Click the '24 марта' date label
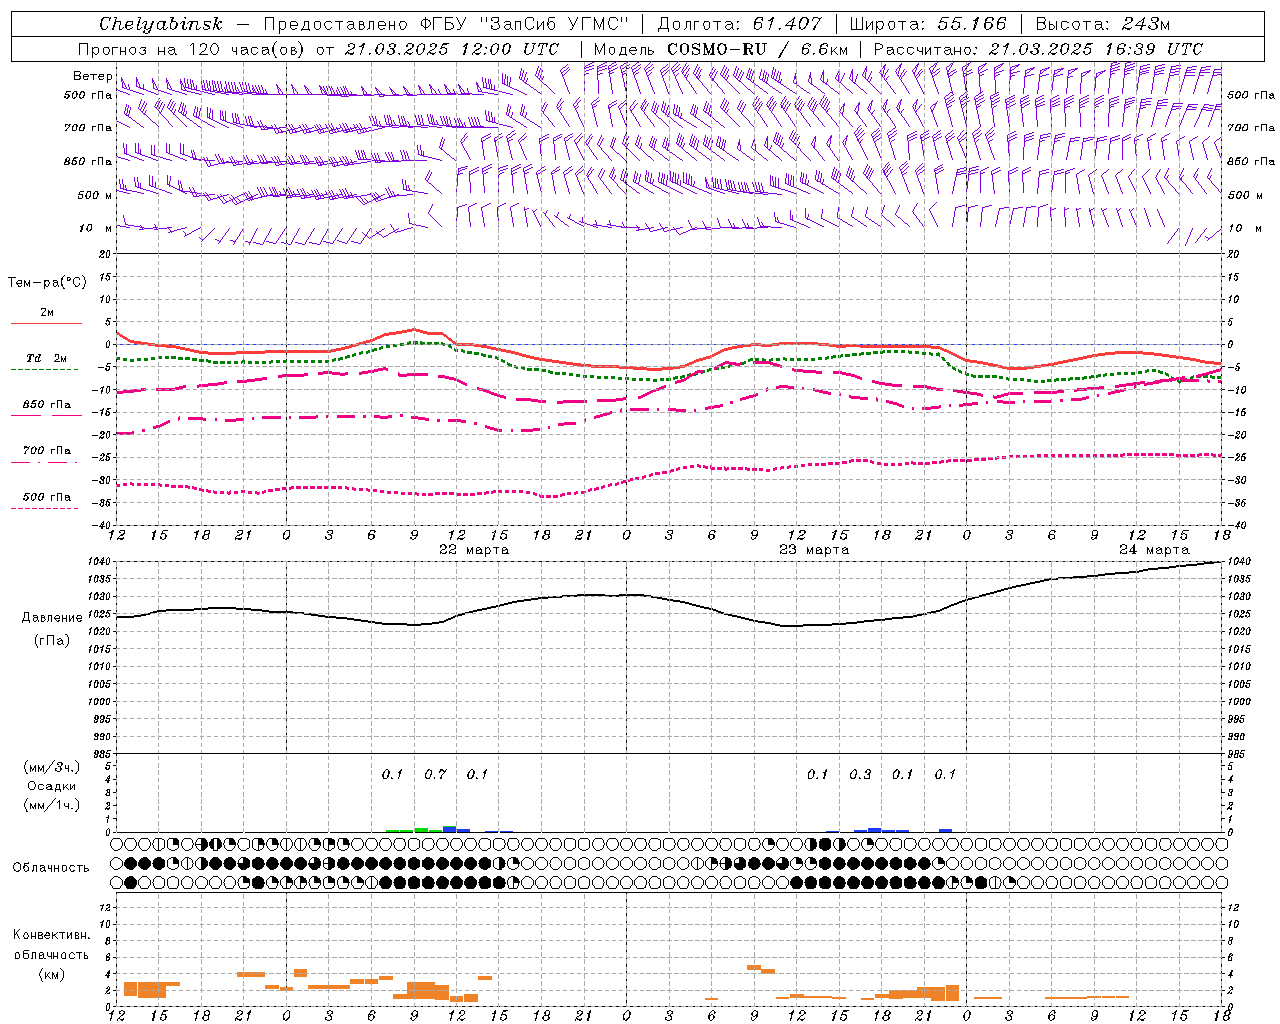This screenshot has height=1024, width=1280. coord(1154,549)
